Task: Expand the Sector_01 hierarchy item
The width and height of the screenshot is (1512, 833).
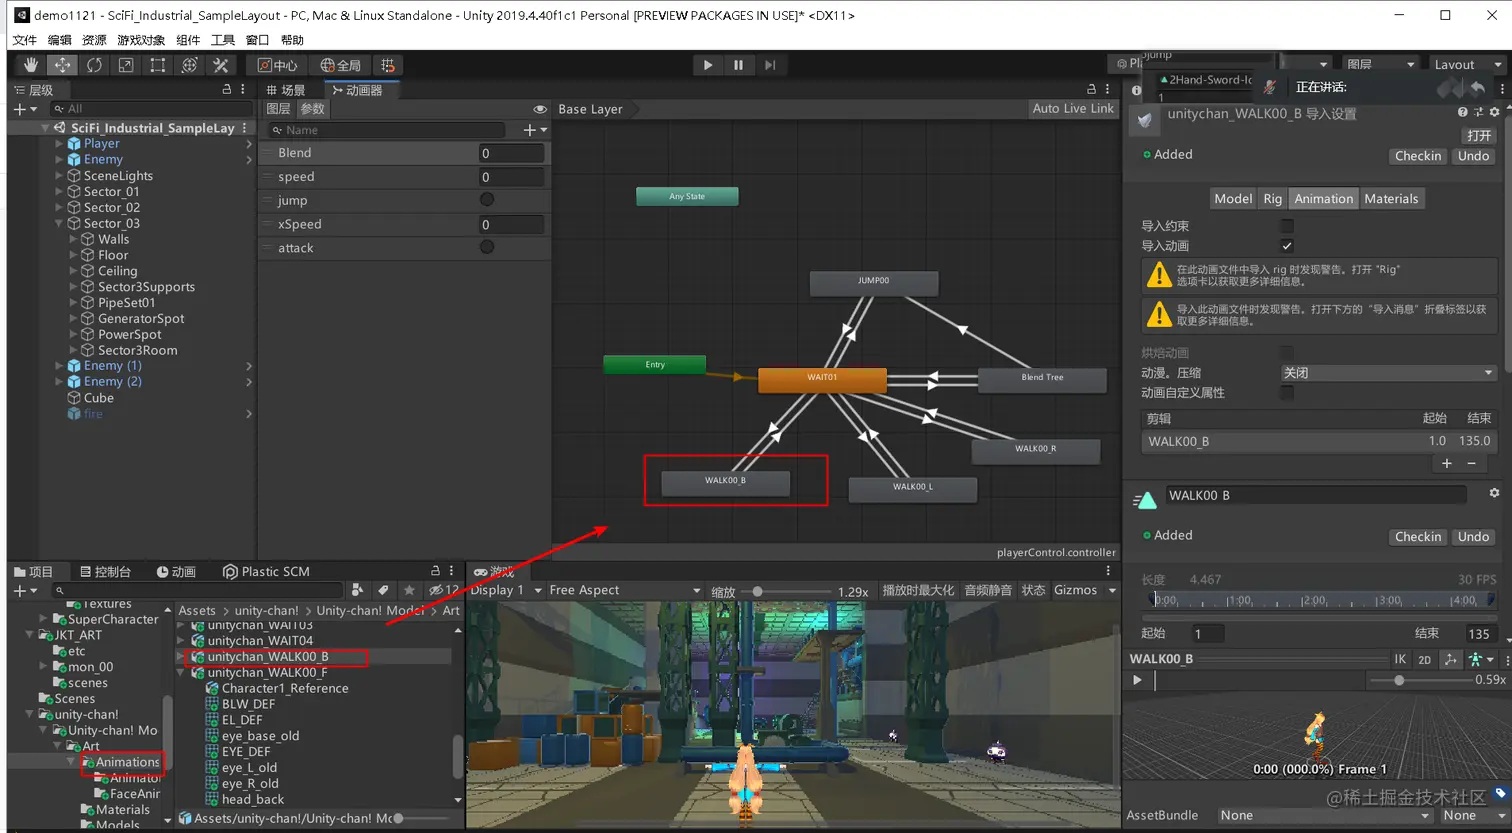Action: click(x=59, y=192)
